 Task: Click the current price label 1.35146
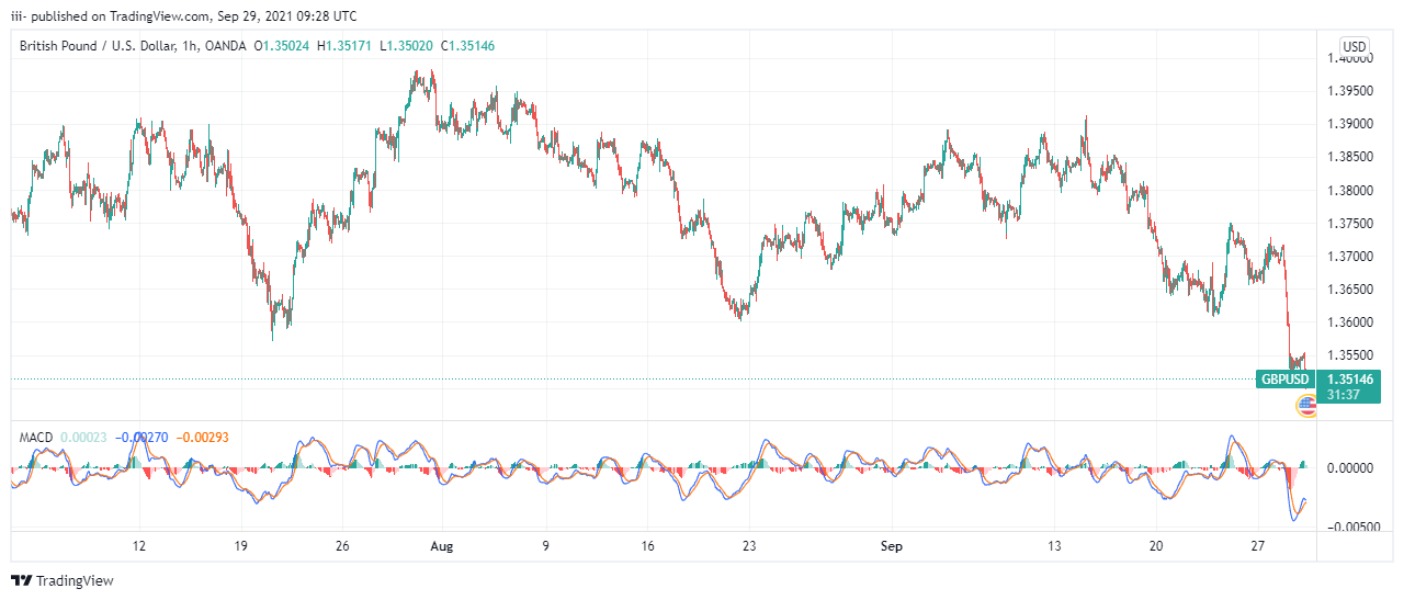point(1349,379)
